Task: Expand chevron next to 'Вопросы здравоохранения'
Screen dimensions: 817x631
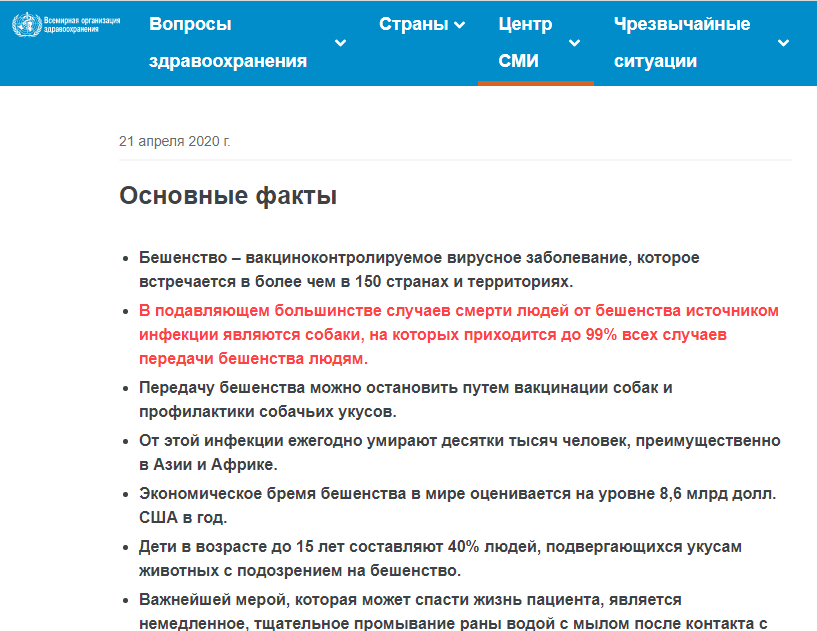Action: [340, 43]
